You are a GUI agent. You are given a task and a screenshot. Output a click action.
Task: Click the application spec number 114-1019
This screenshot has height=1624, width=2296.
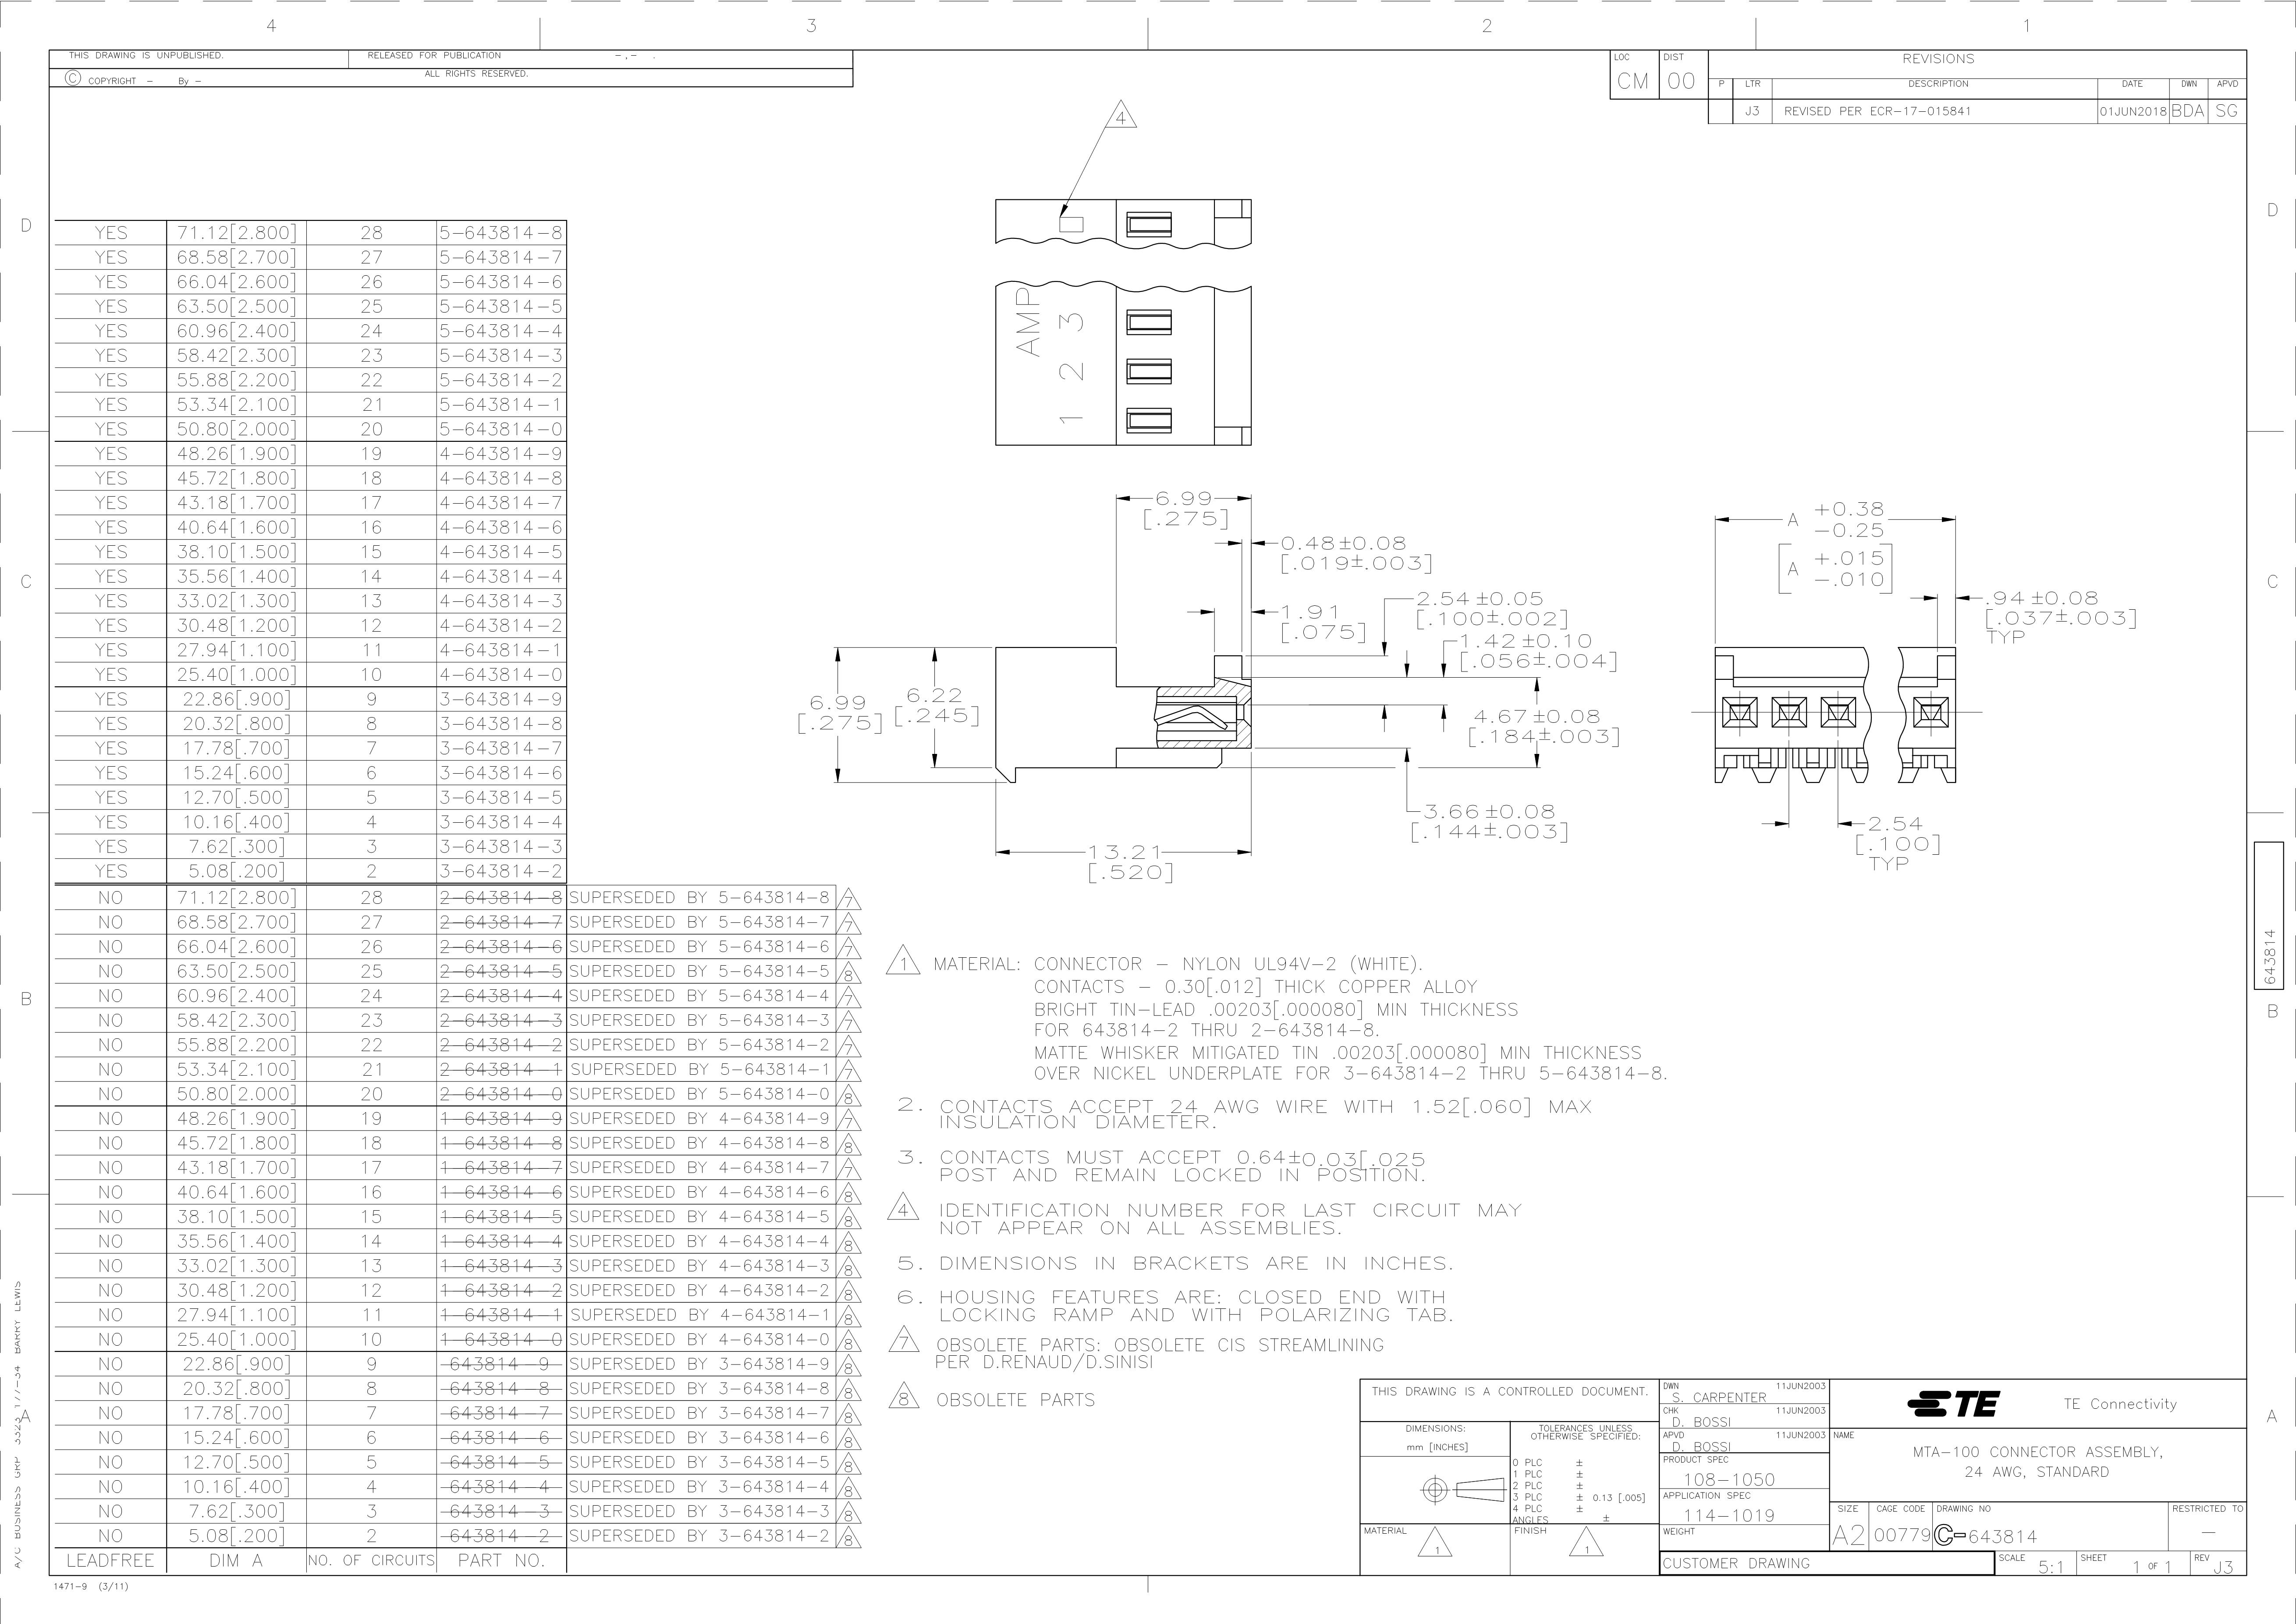tap(1729, 1515)
